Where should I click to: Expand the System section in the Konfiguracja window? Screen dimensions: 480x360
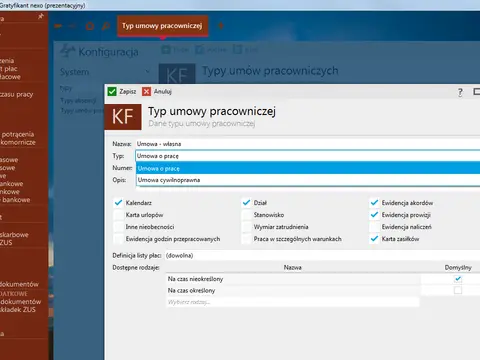148,71
